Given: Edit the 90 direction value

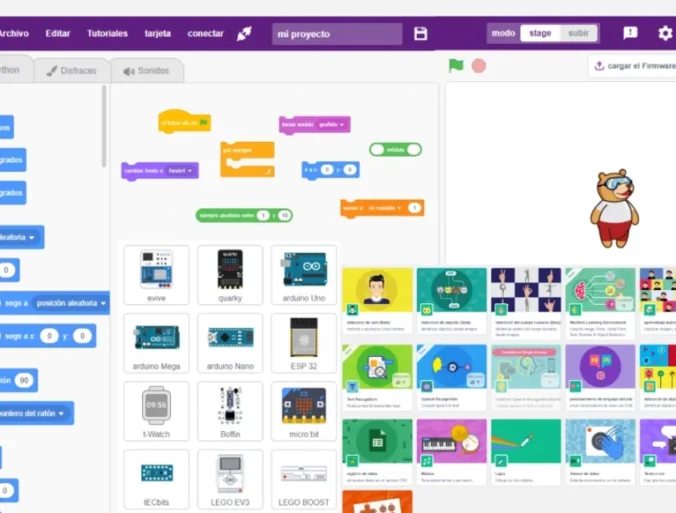Looking at the screenshot, I should coord(24,380).
